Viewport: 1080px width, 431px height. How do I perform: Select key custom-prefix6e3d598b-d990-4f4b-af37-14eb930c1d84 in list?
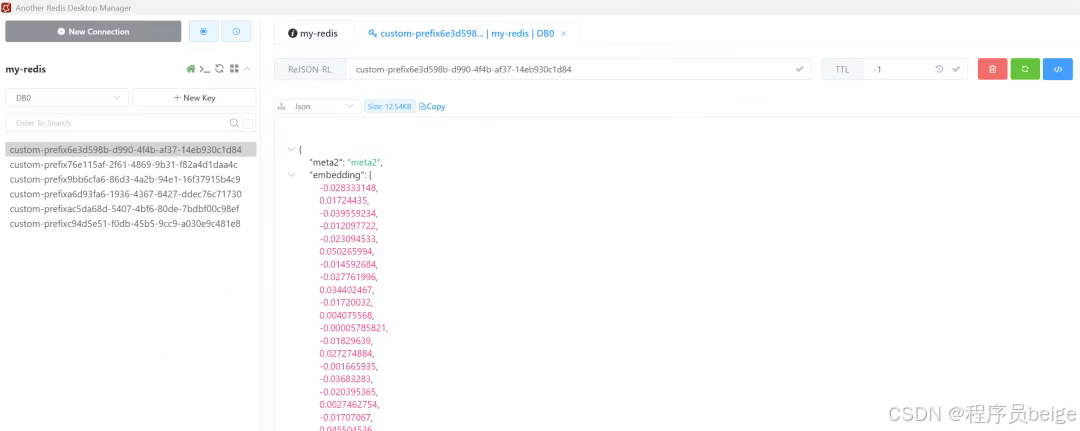pos(131,149)
